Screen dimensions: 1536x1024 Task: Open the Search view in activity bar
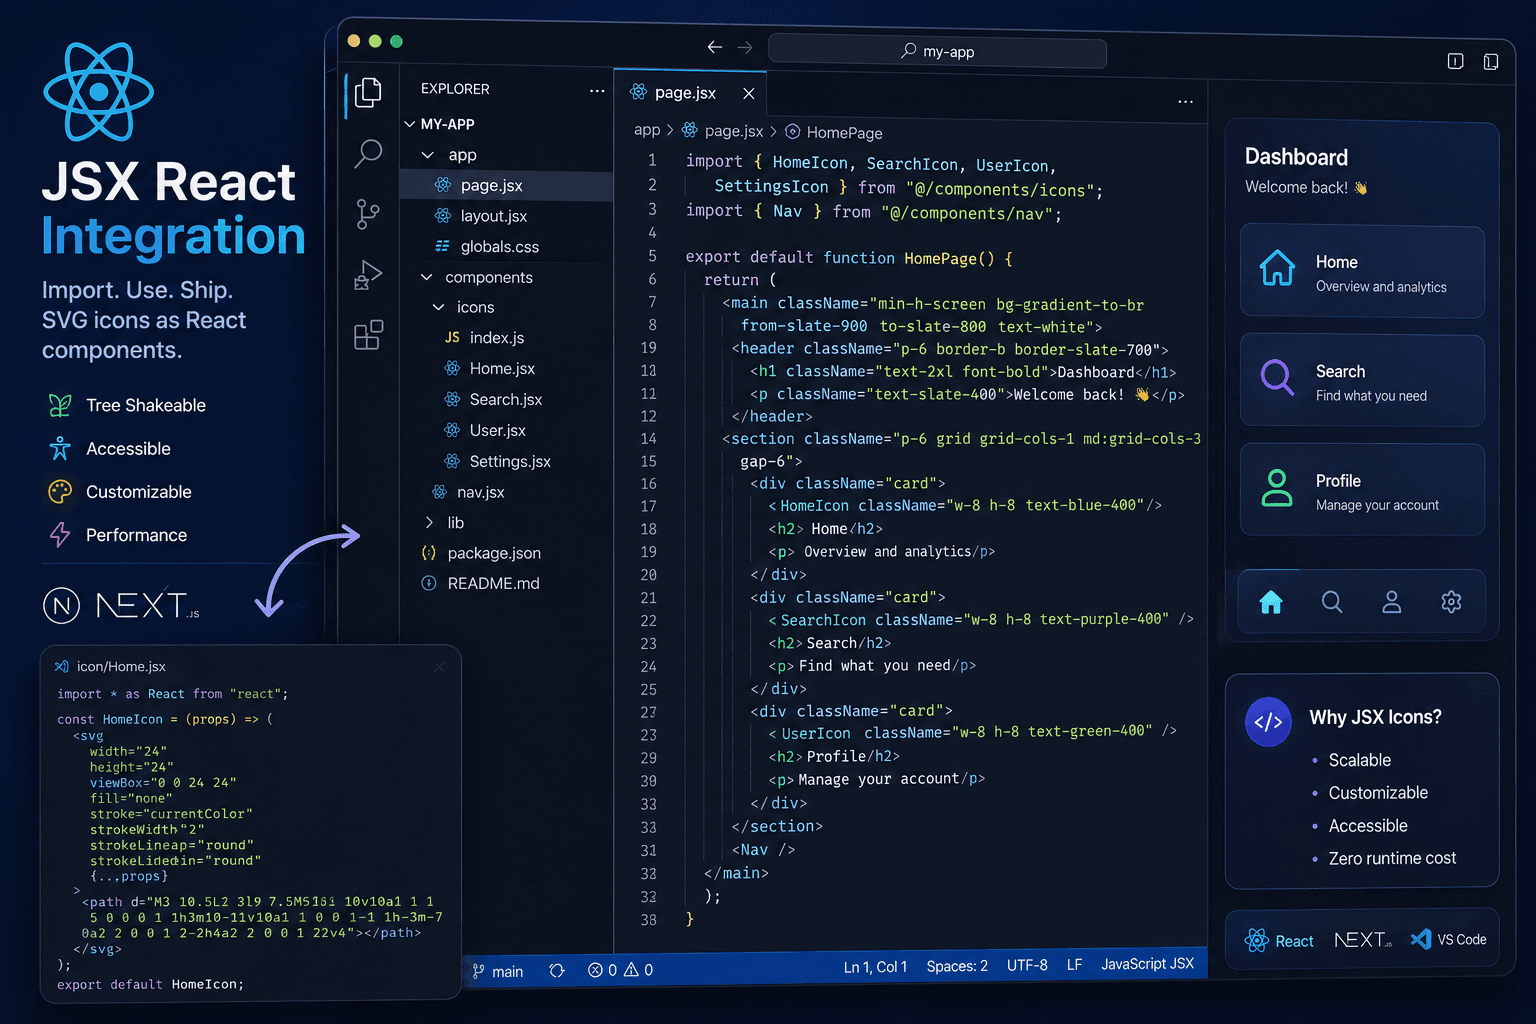[368, 154]
